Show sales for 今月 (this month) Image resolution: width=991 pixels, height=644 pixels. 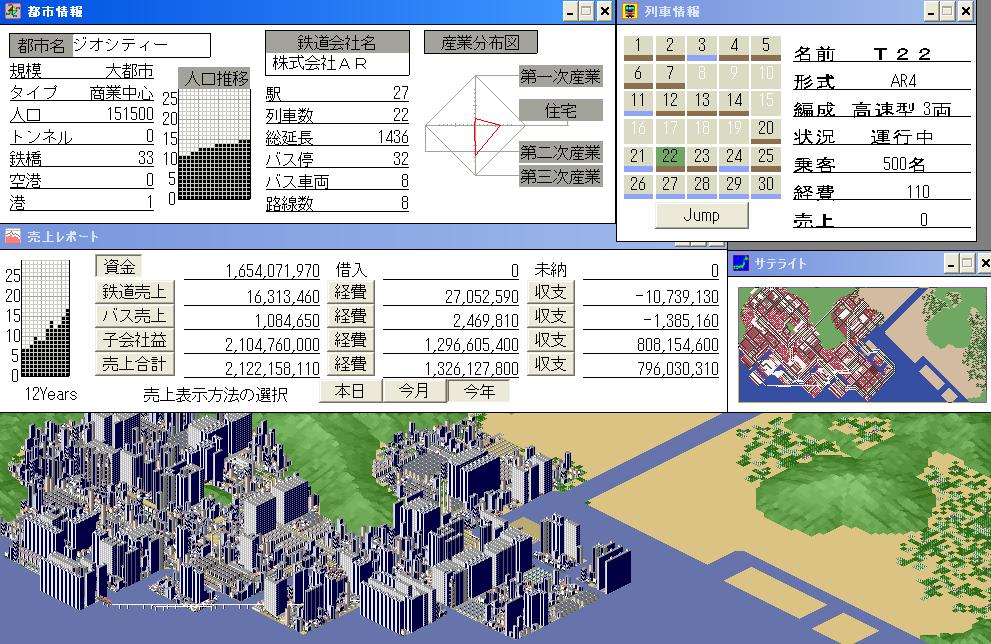414,391
